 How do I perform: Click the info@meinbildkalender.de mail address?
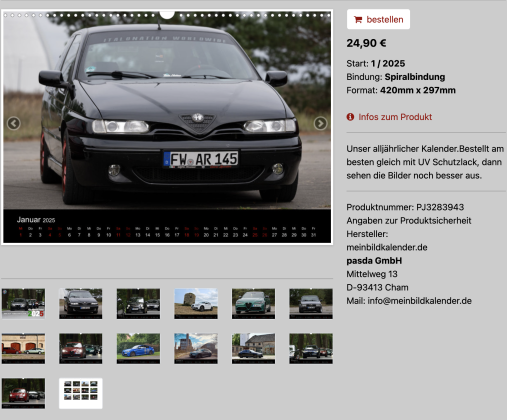[x=419, y=301]
